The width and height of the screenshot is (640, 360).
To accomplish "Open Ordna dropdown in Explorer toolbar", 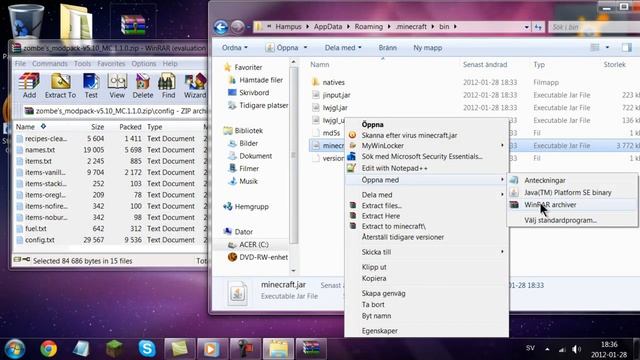I will 235,48.
